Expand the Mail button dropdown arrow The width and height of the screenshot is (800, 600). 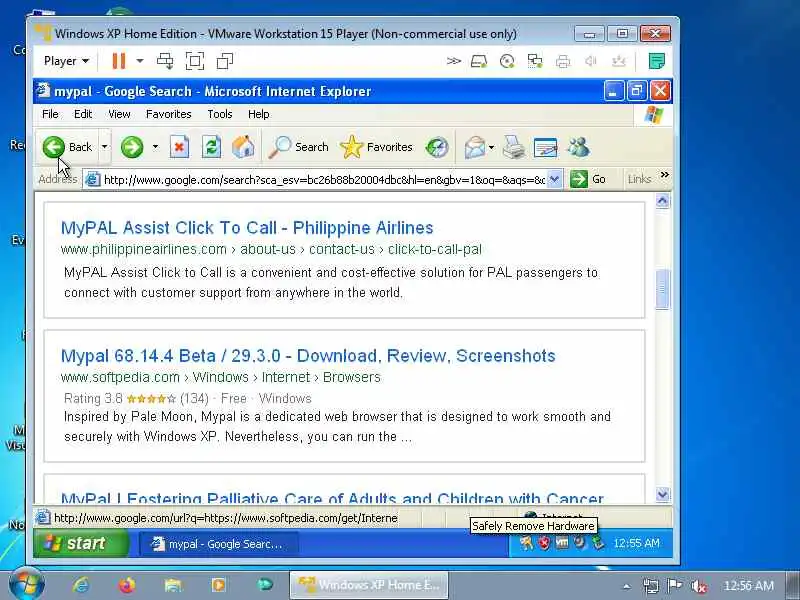(491, 147)
